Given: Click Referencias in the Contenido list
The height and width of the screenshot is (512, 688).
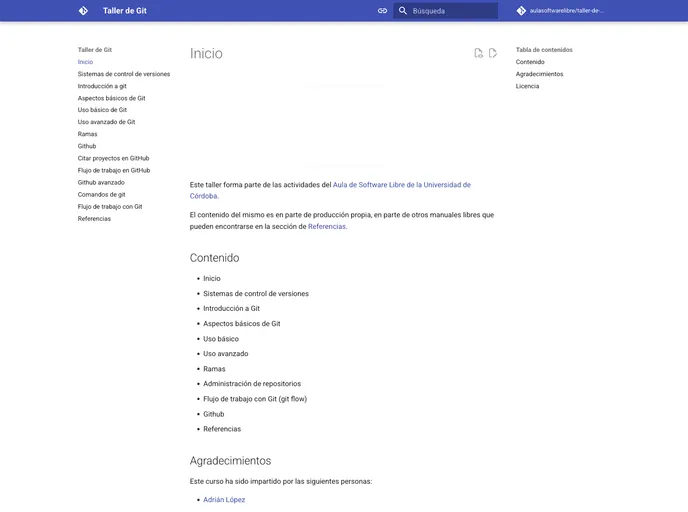Looking at the screenshot, I should click(x=222, y=429).
